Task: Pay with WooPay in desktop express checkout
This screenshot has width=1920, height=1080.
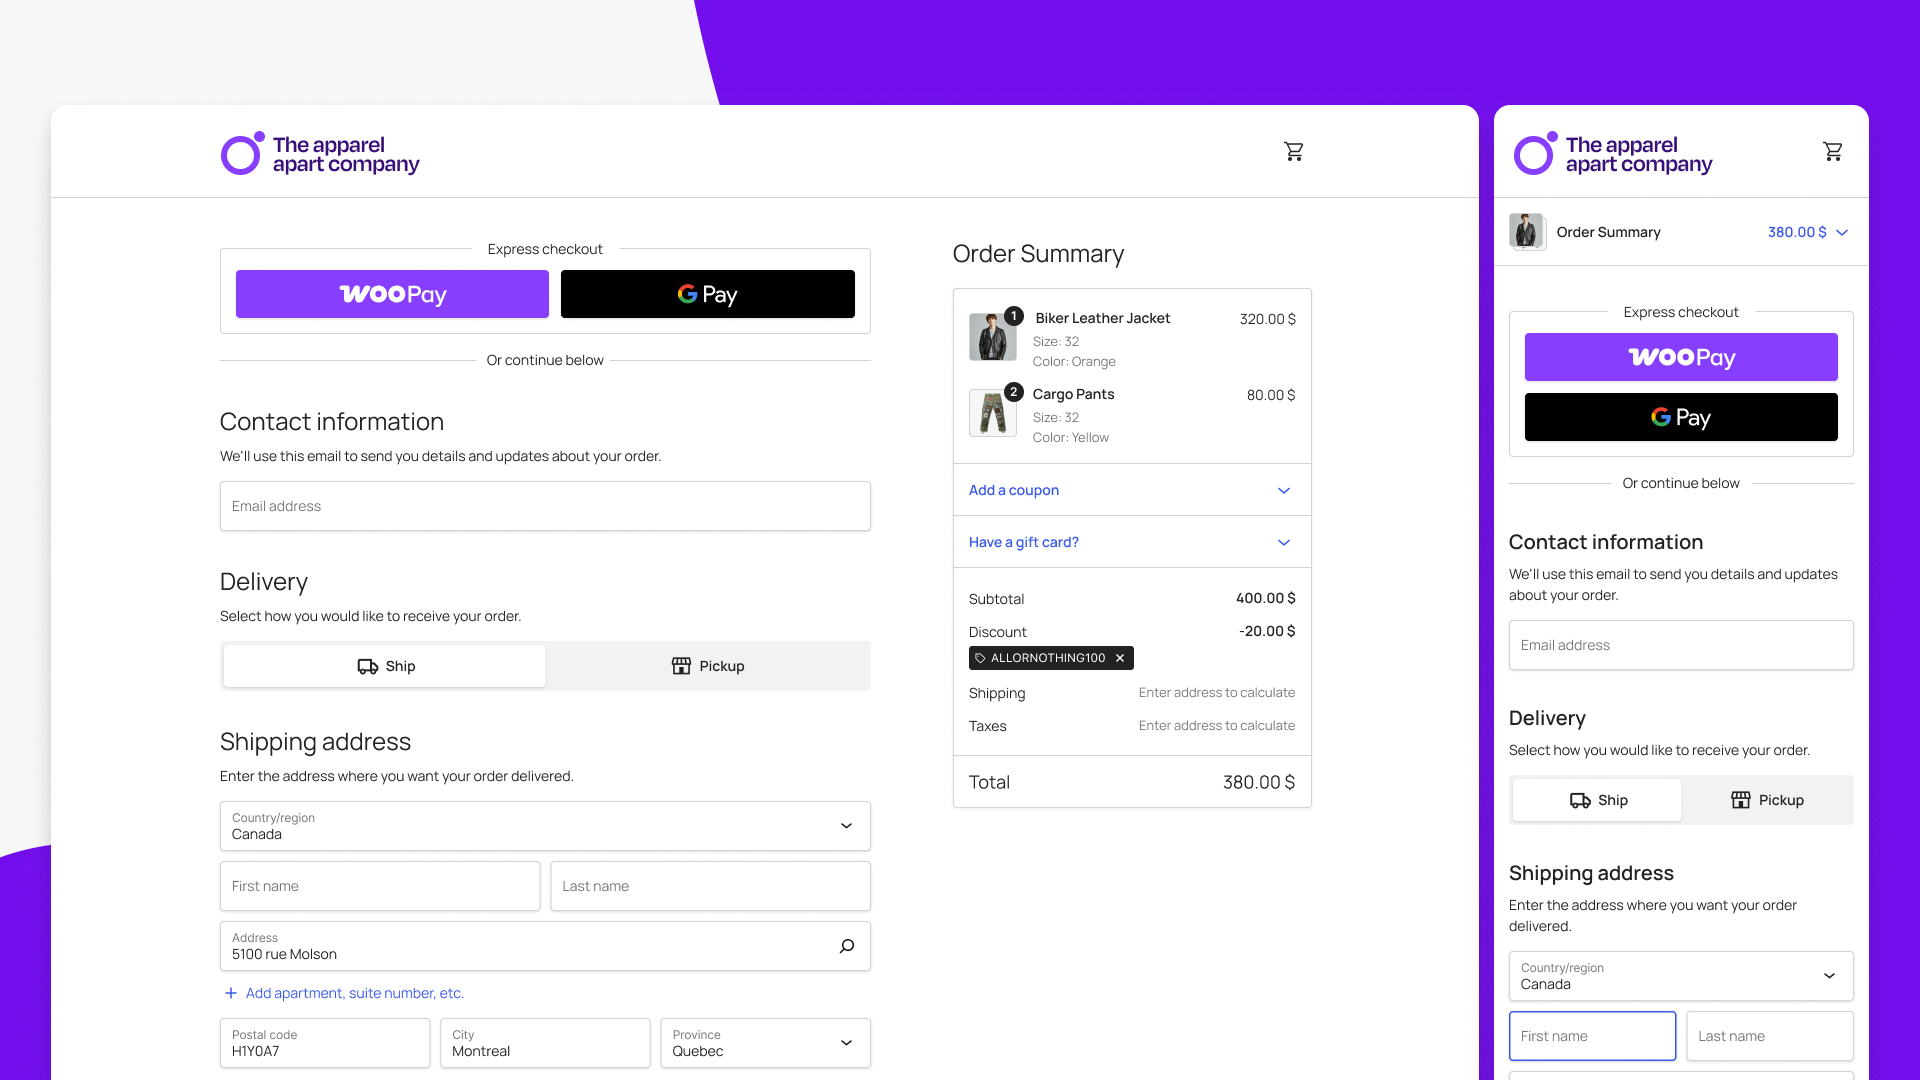Action: tap(392, 294)
